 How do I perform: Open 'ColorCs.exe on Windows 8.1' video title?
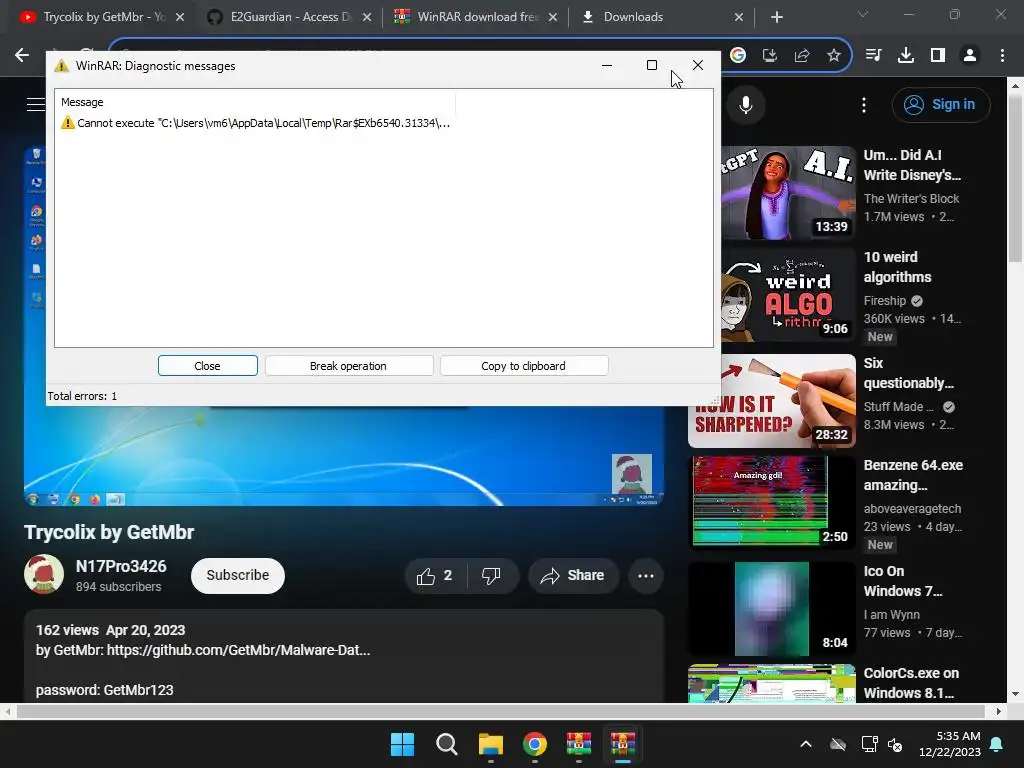[x=912, y=683]
